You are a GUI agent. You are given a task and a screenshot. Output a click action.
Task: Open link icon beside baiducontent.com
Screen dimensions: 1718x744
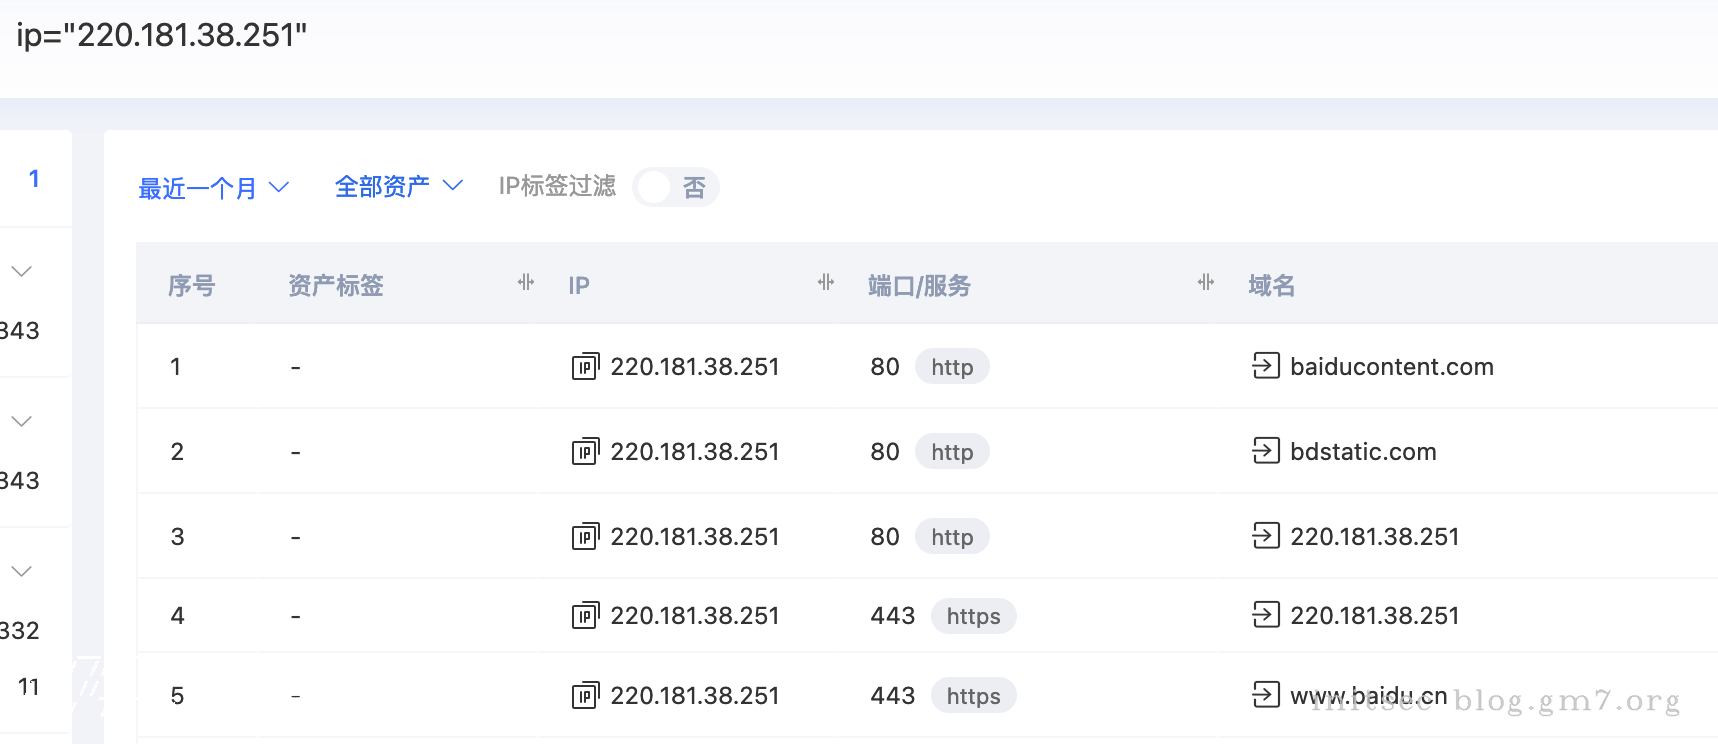tap(1265, 366)
